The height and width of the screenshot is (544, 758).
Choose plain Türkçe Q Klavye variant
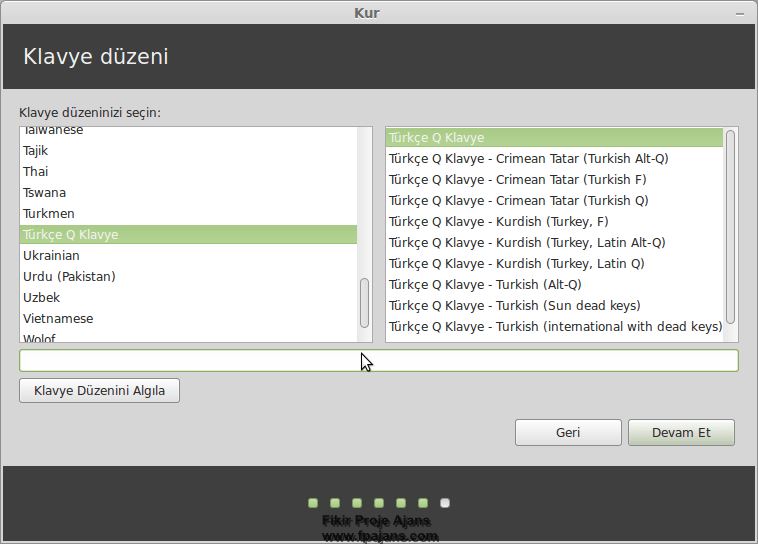[554, 138]
